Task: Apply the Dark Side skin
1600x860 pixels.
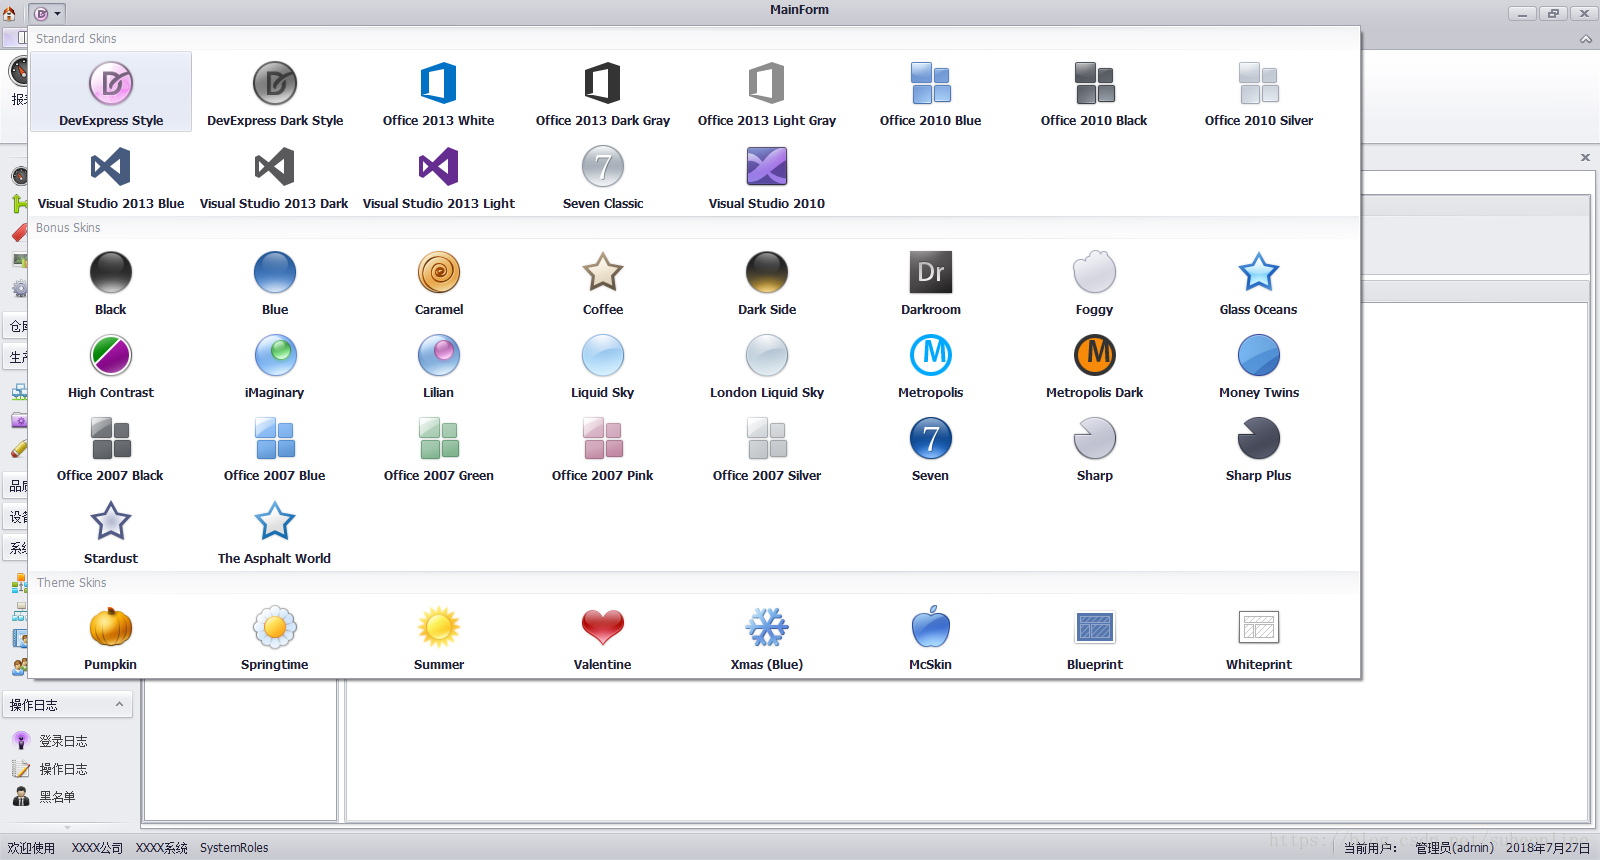Action: tap(767, 281)
